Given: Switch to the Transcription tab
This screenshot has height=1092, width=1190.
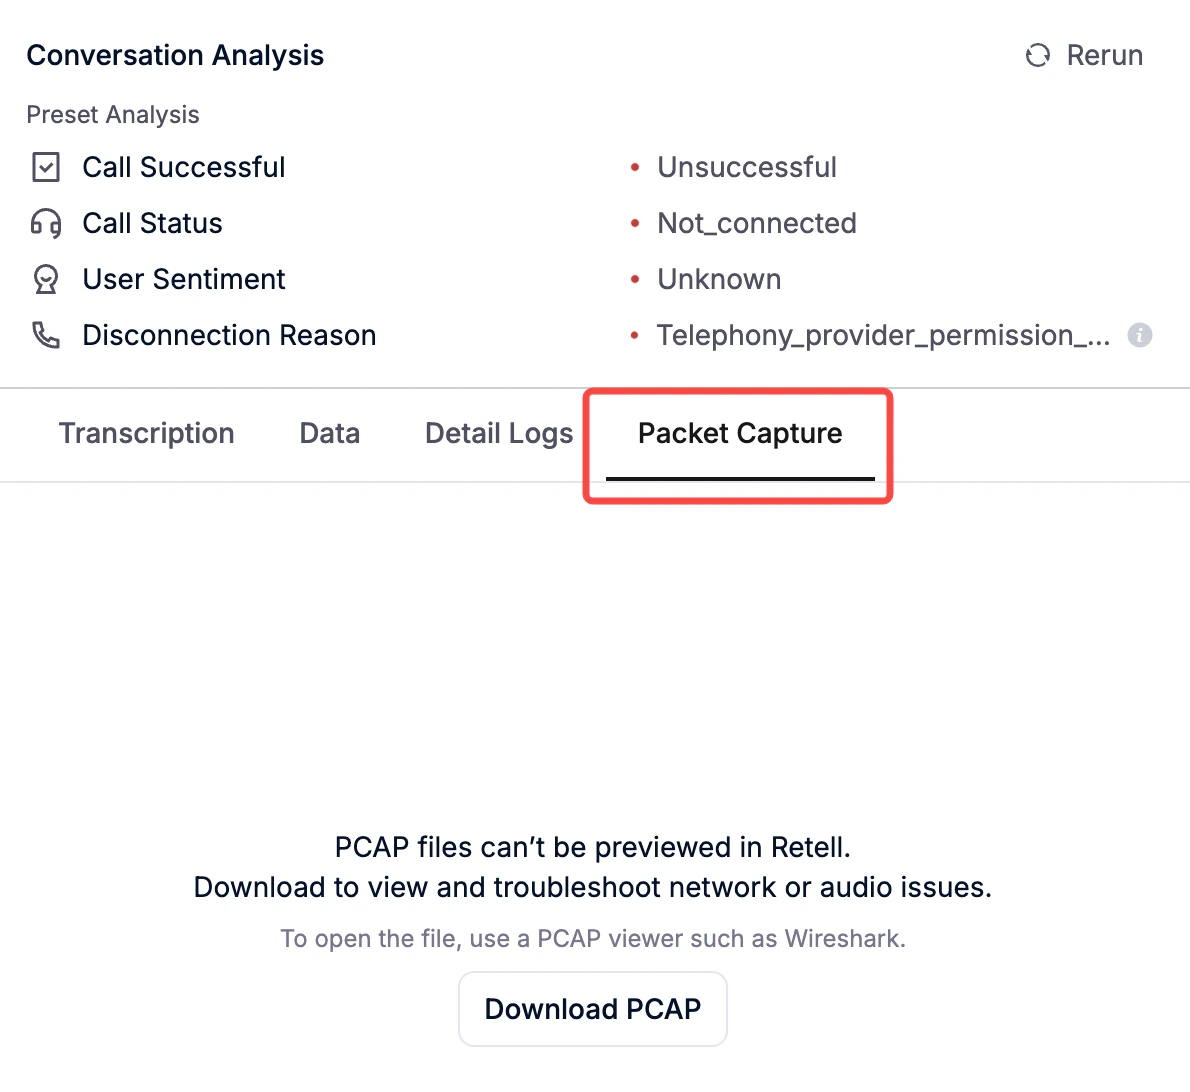Looking at the screenshot, I should pos(146,433).
